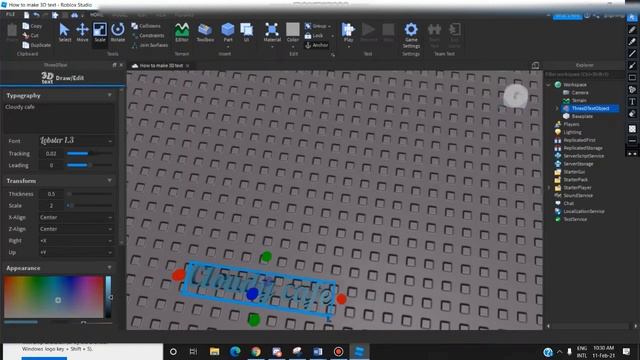The image size is (640, 360).
Task: Click the brightness slider beside color field
Action: pyautogui.click(x=108, y=297)
